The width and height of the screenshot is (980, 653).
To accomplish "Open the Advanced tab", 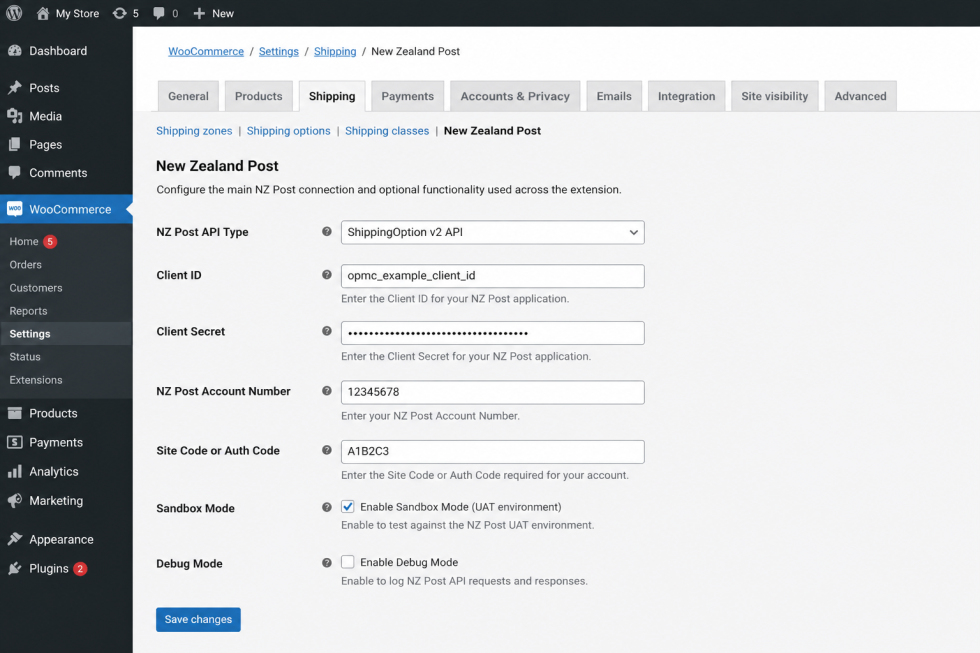I will click(x=860, y=96).
